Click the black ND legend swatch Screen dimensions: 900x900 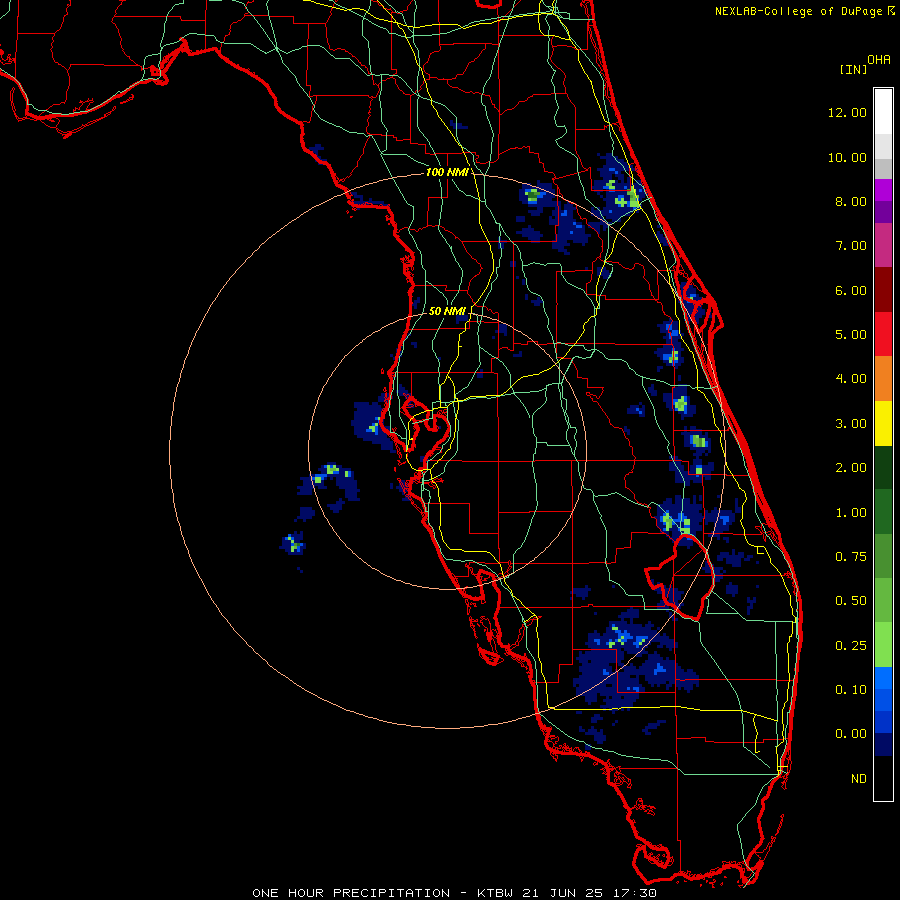pyautogui.click(x=883, y=778)
